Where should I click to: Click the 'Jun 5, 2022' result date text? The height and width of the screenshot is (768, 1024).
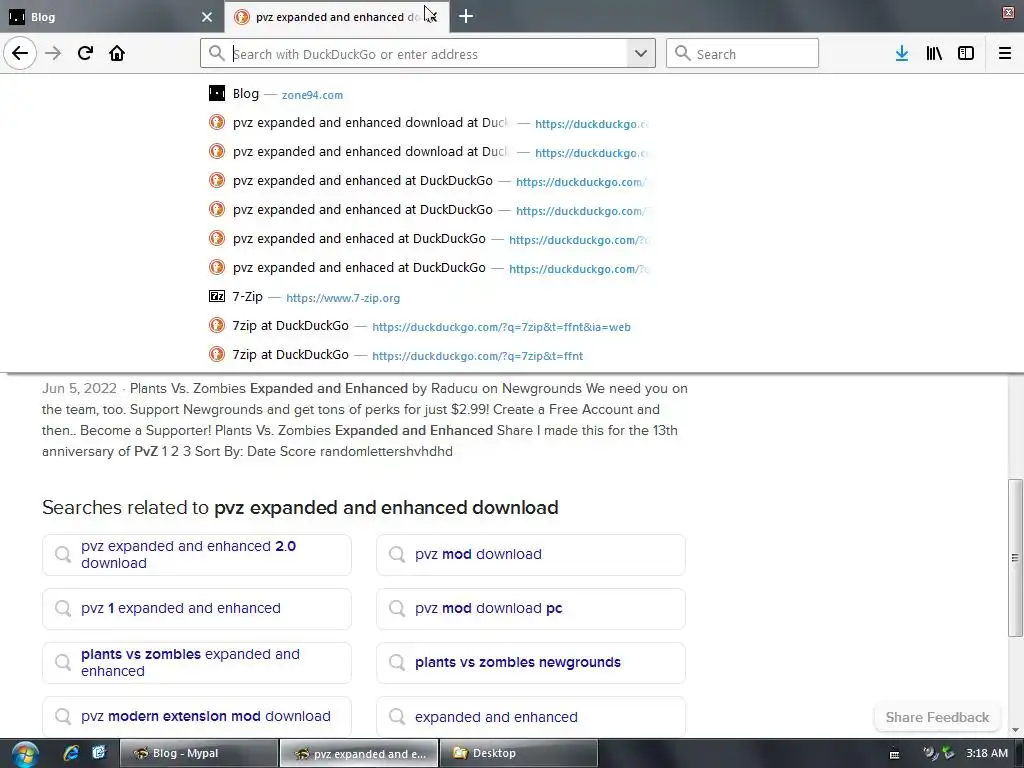tap(79, 389)
